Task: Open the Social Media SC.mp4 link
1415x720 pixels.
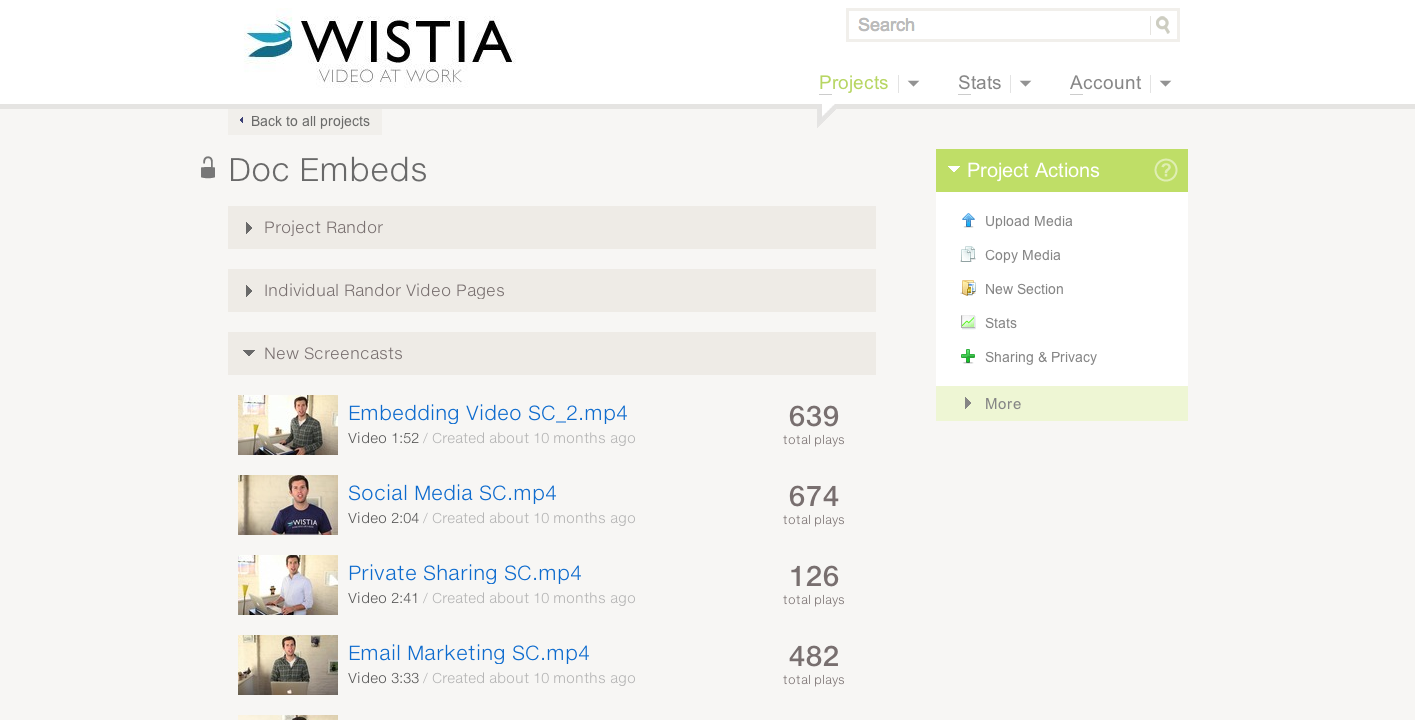Action: click(x=452, y=493)
